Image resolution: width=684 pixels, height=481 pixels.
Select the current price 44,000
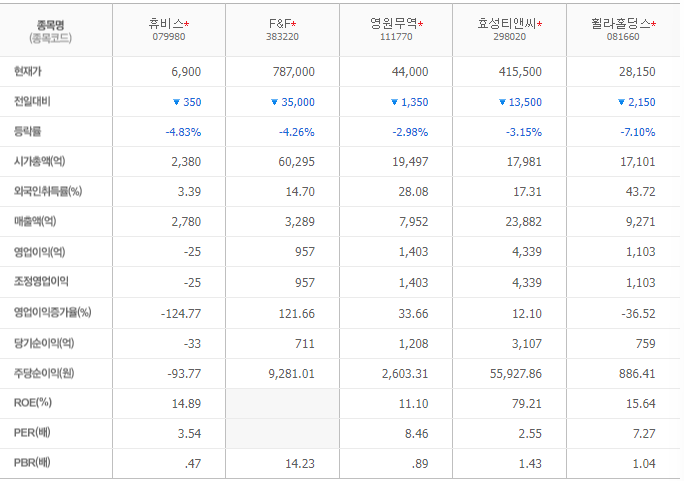(410, 72)
